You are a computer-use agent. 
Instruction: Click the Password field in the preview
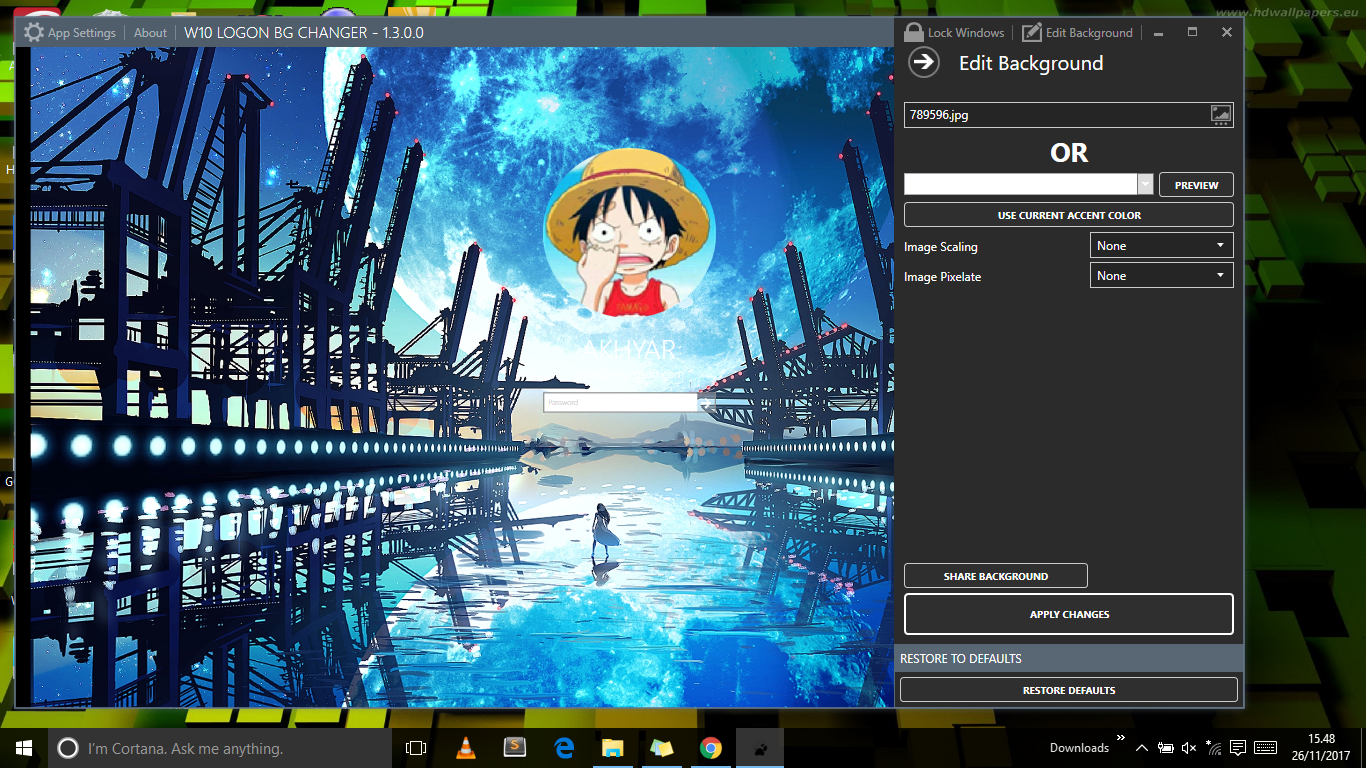point(620,402)
